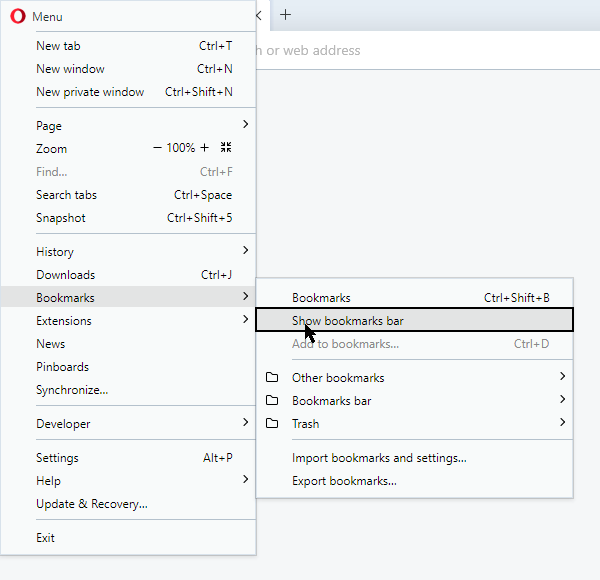
Task: Expand the Extensions submenu arrow
Action: coord(246,319)
